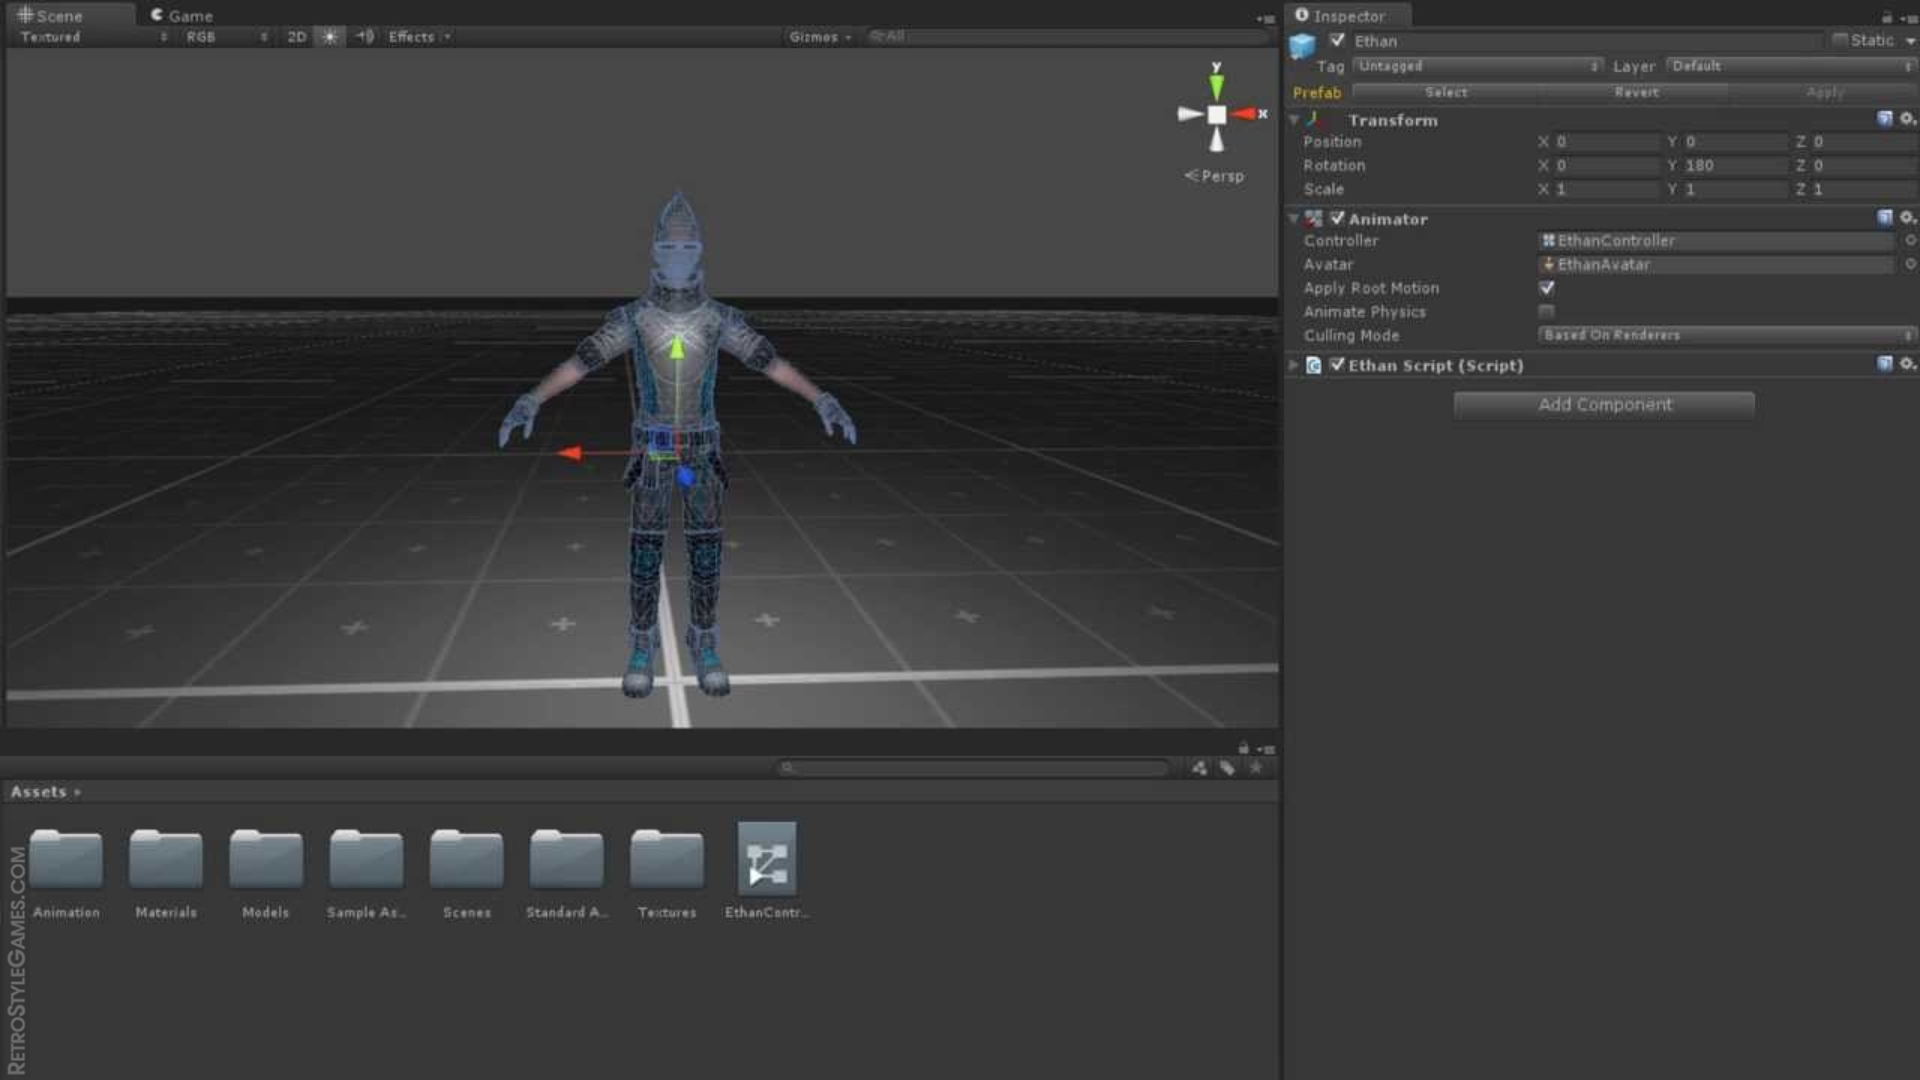Click Search by Type icon in Project

coord(1198,768)
